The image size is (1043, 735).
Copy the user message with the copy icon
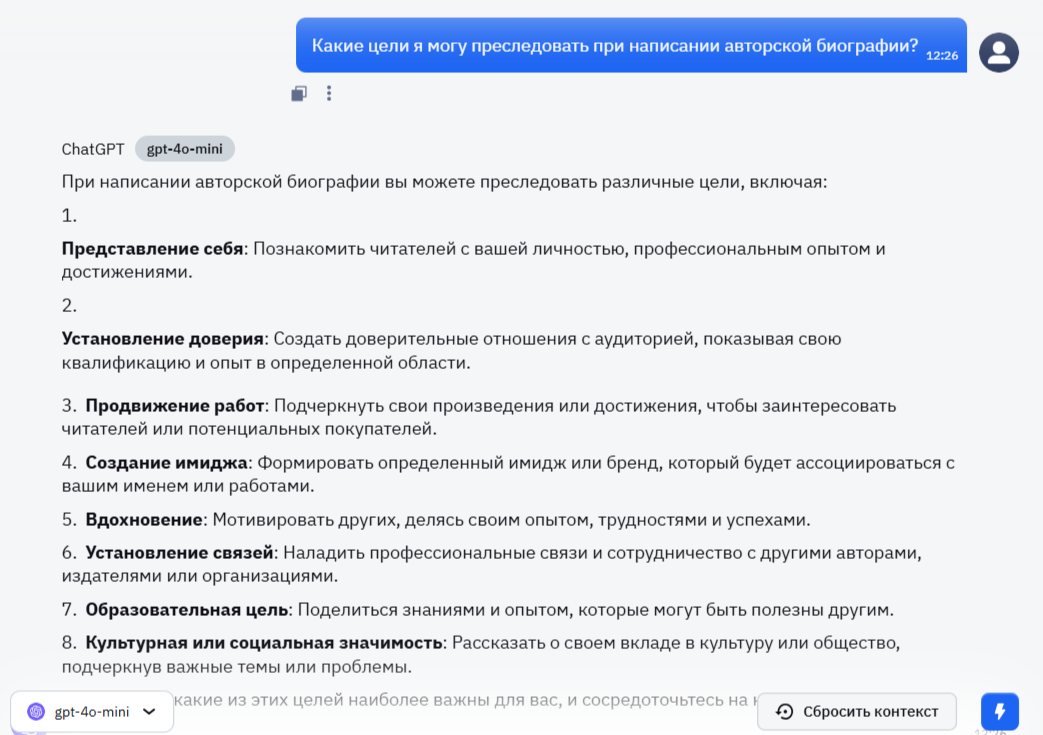point(299,94)
